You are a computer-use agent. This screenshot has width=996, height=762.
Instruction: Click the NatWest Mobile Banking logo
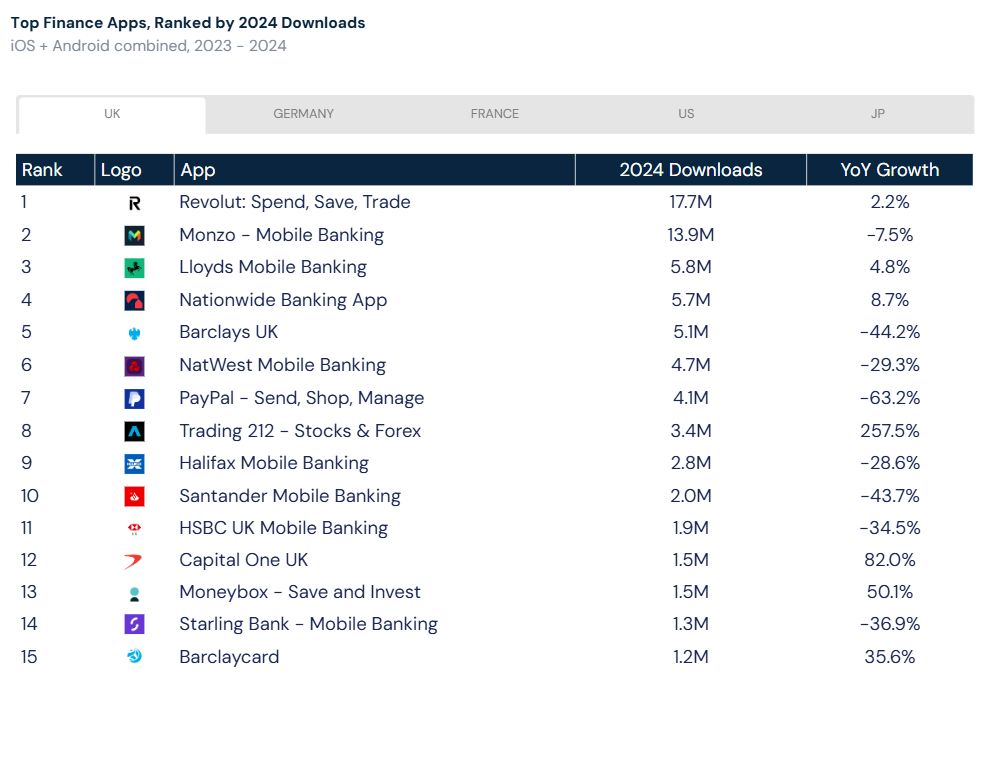click(x=134, y=366)
